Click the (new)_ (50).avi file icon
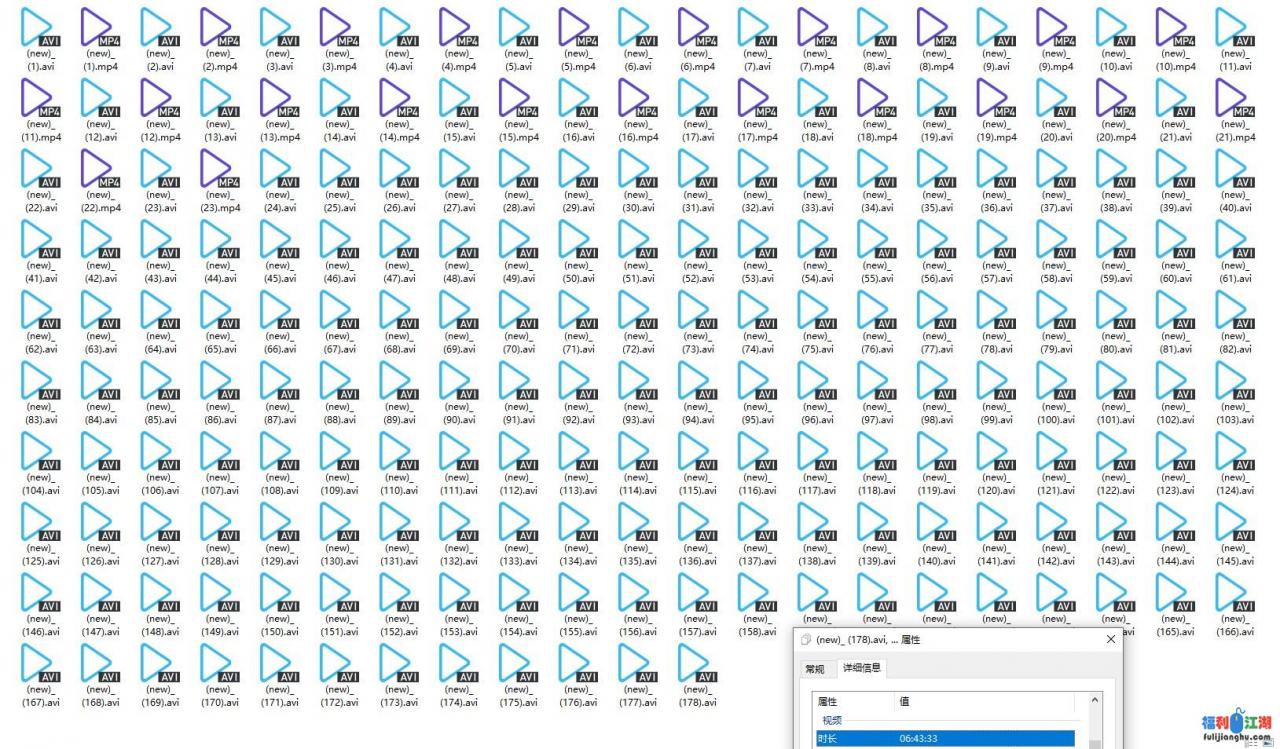The width and height of the screenshot is (1280, 749). tap(577, 241)
